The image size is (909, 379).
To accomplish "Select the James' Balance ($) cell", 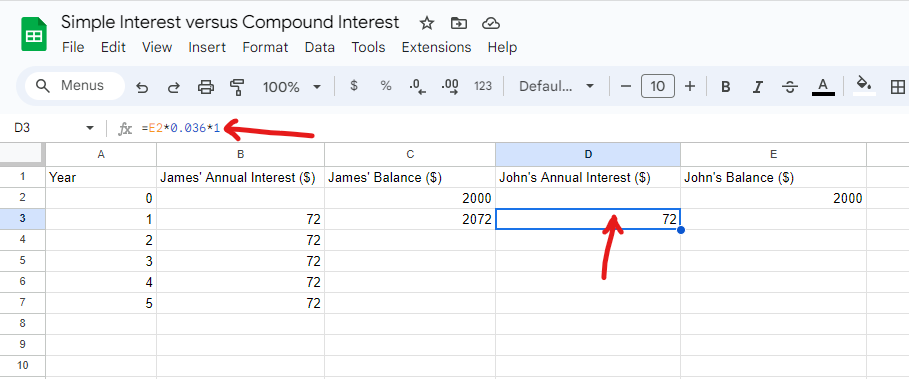I will click(x=410, y=177).
